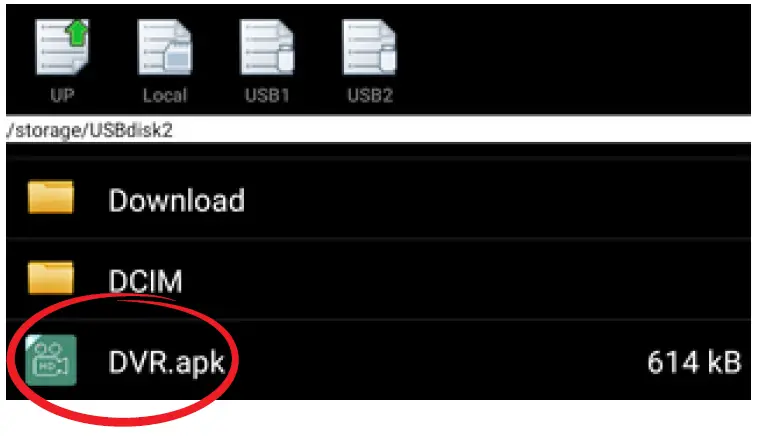Click empty area of the Download row

(485, 199)
